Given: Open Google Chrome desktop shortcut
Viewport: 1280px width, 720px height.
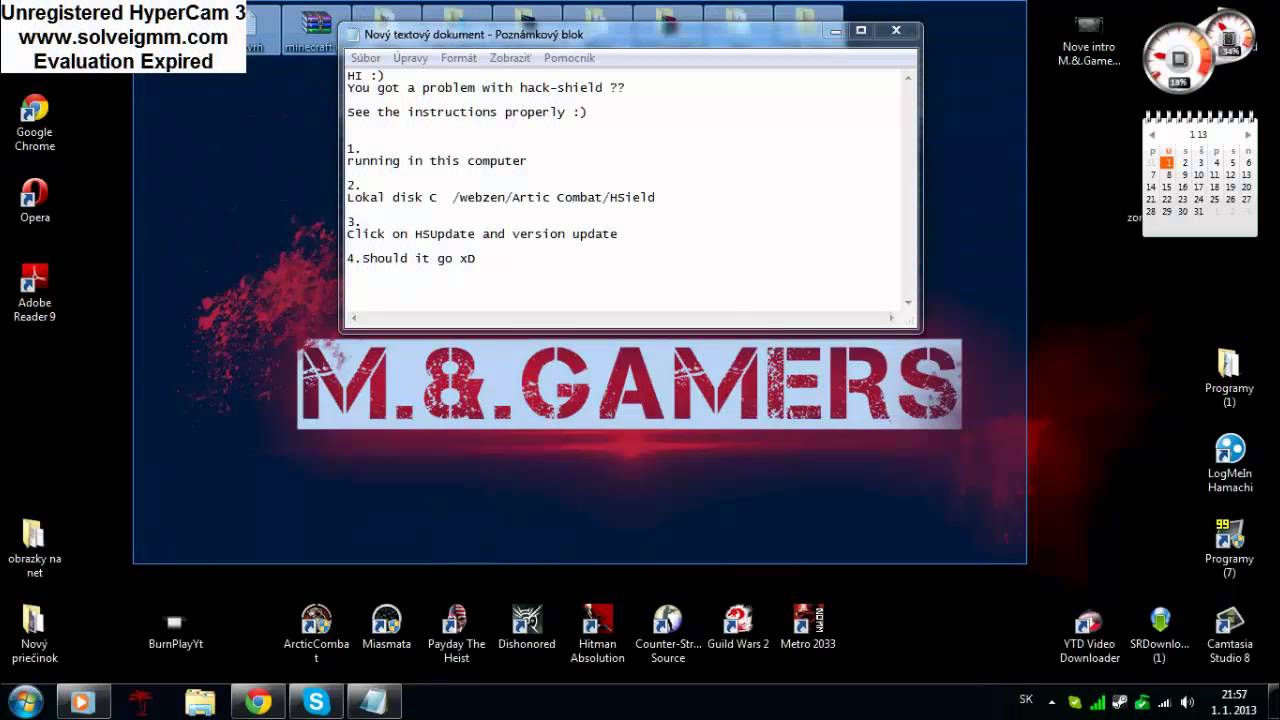Looking at the screenshot, I should (34, 123).
